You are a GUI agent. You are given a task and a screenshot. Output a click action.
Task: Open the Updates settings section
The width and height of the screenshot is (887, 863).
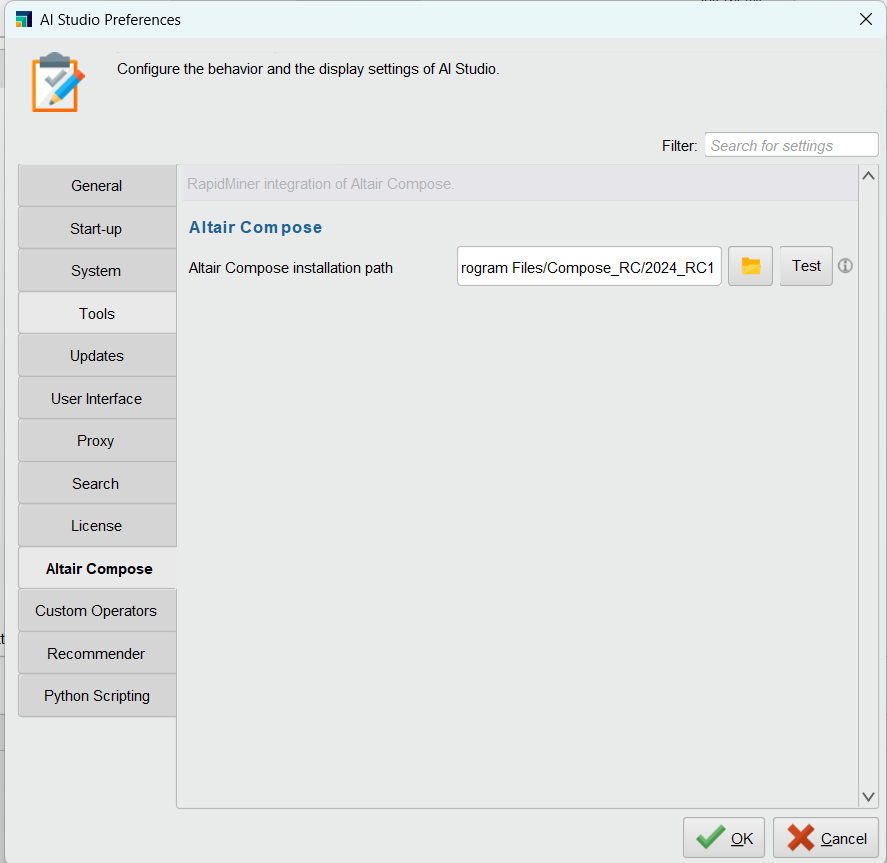click(x=96, y=355)
